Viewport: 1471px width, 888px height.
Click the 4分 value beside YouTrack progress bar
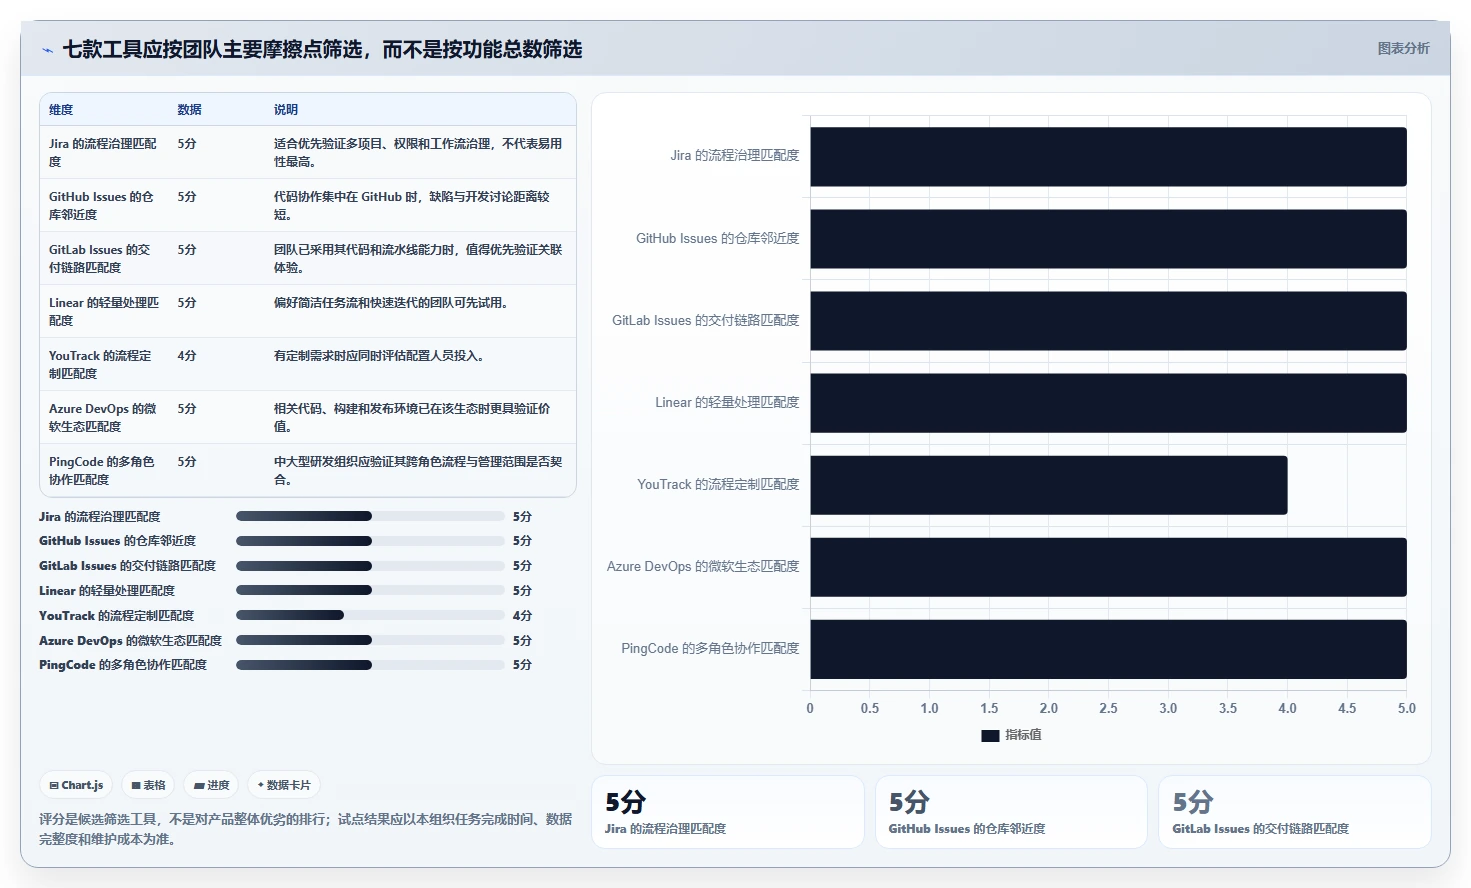click(522, 616)
